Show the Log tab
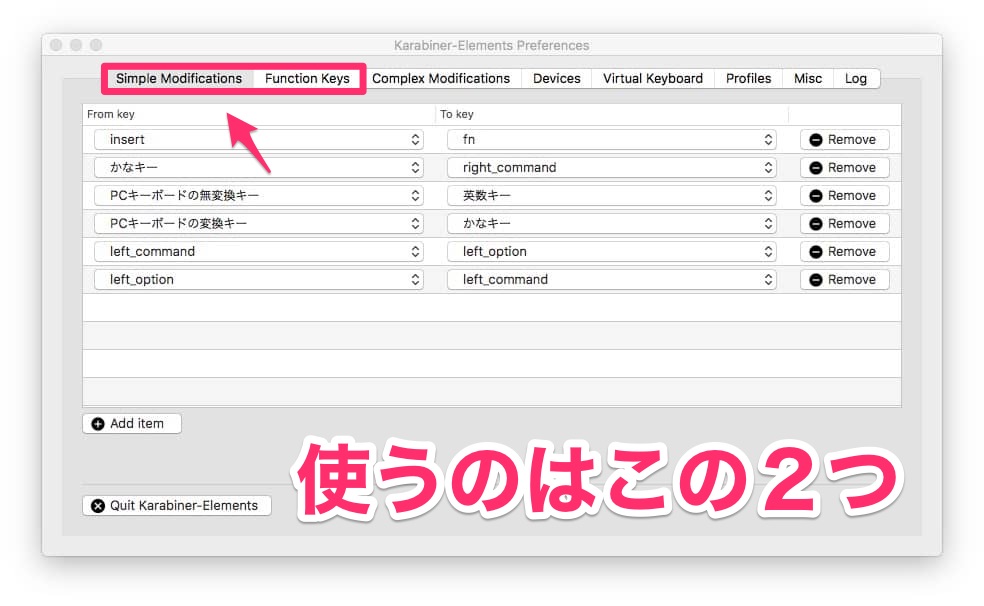Screen dimensions: 984x606 pos(856,78)
